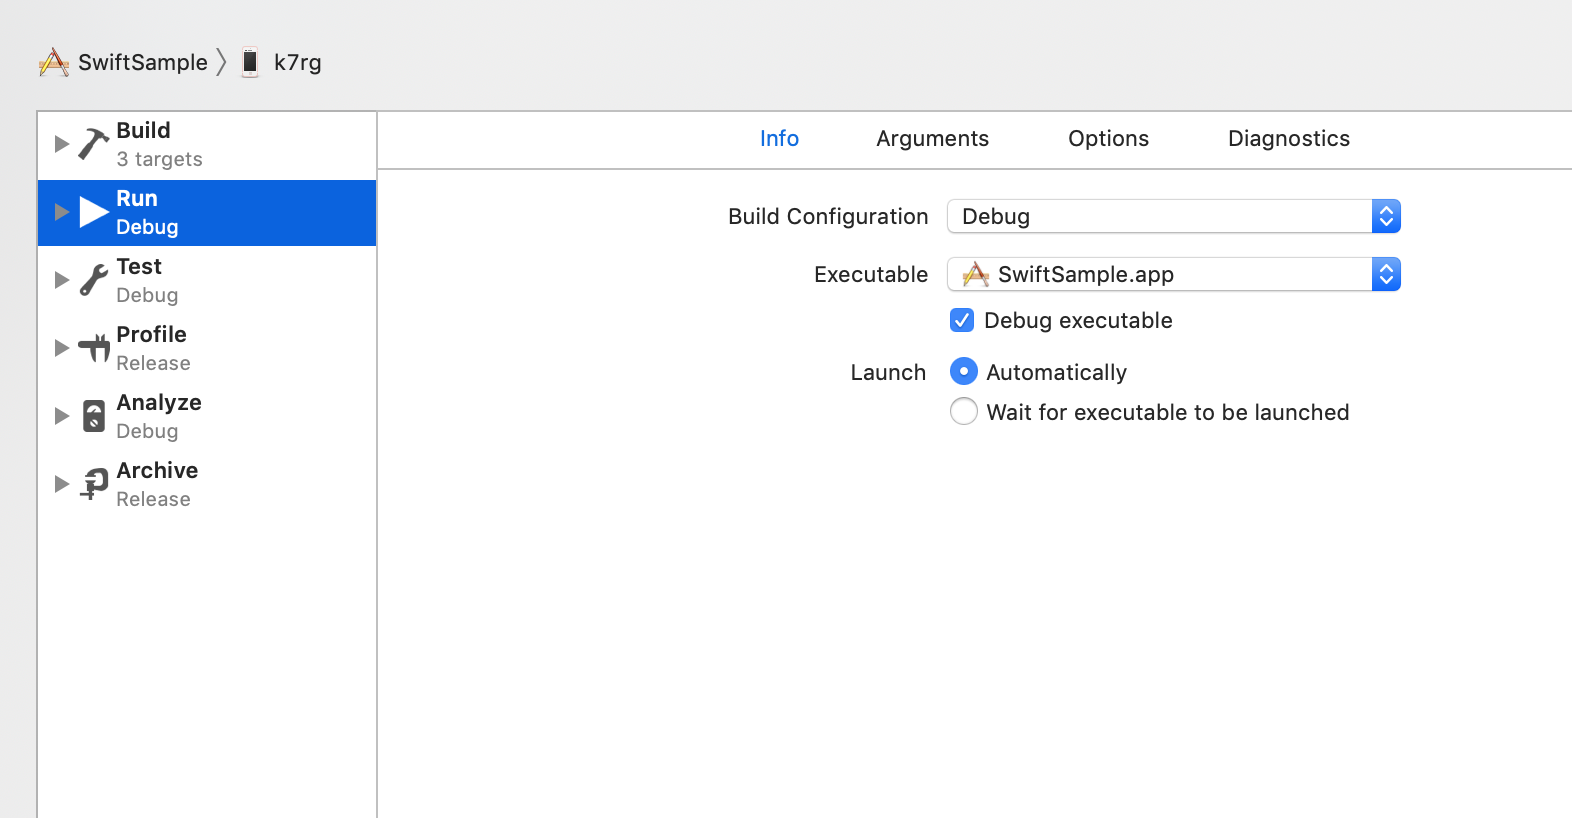This screenshot has height=818, width=1572.
Task: Click 'Debug' under Run
Action: coord(147,228)
